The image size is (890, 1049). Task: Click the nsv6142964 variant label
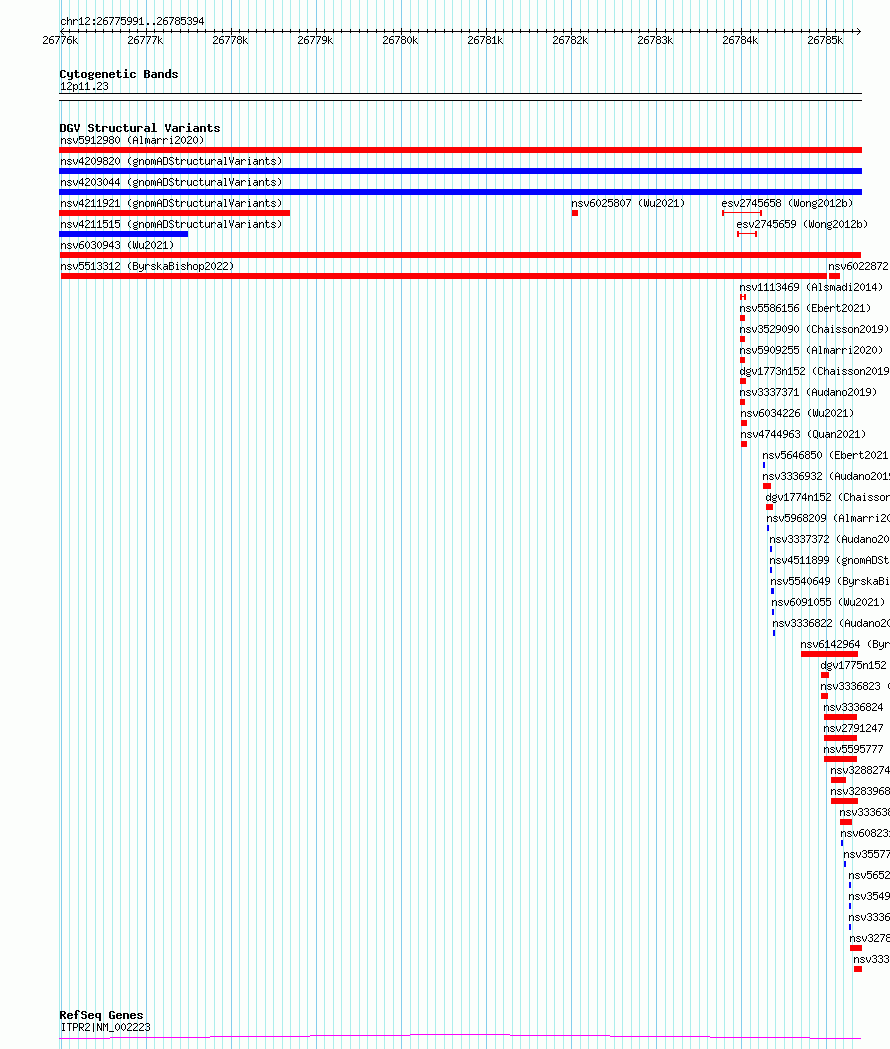click(x=845, y=644)
